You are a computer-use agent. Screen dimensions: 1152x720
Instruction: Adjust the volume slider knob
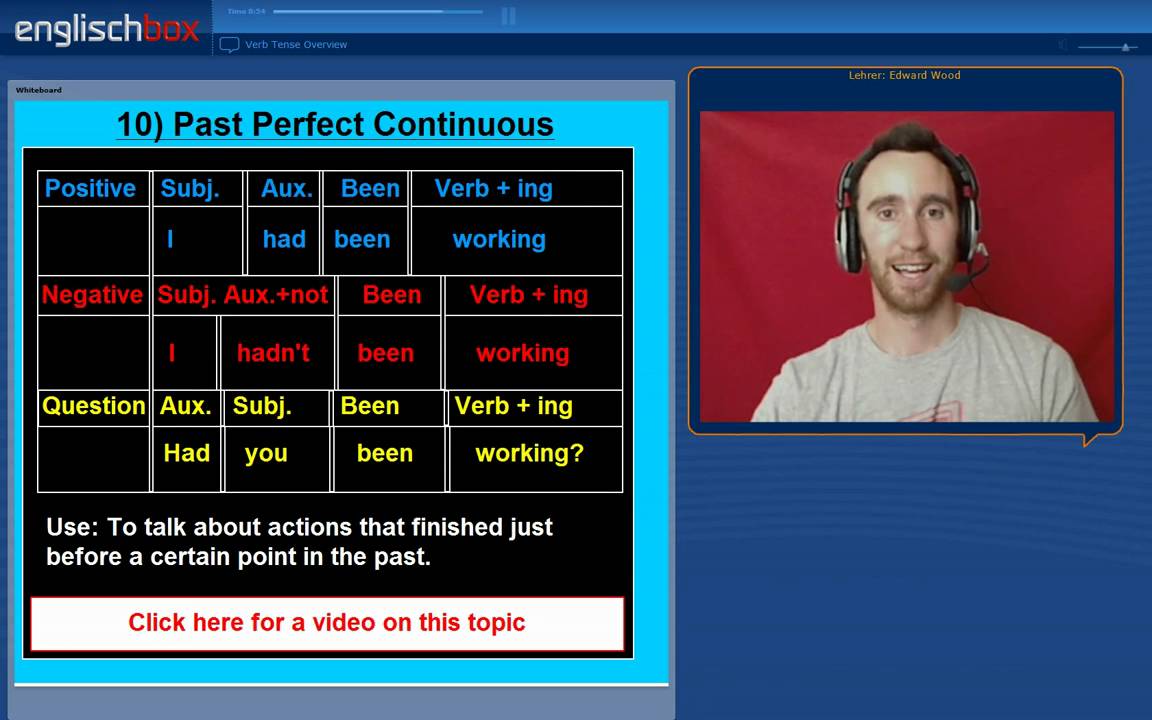coord(1124,47)
